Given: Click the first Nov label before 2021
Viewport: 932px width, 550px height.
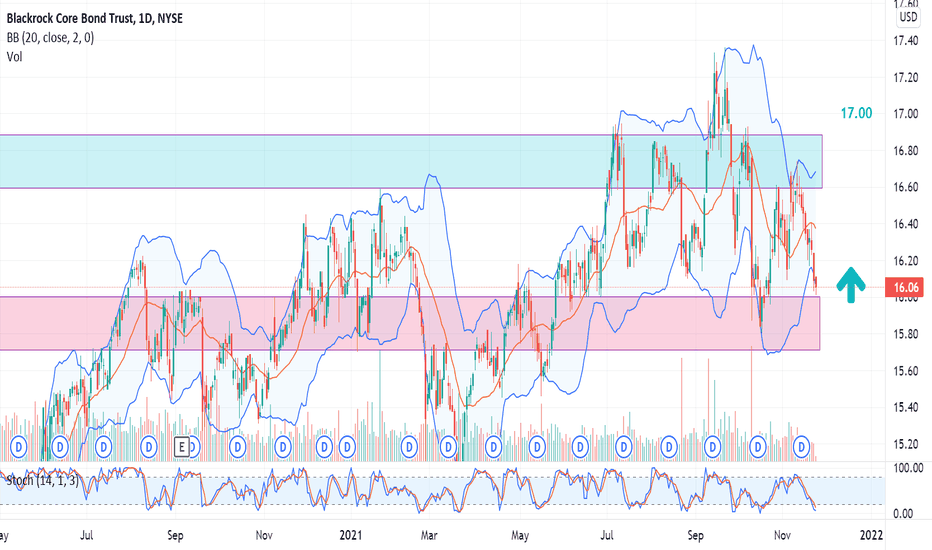Looking at the screenshot, I should pyautogui.click(x=264, y=535).
